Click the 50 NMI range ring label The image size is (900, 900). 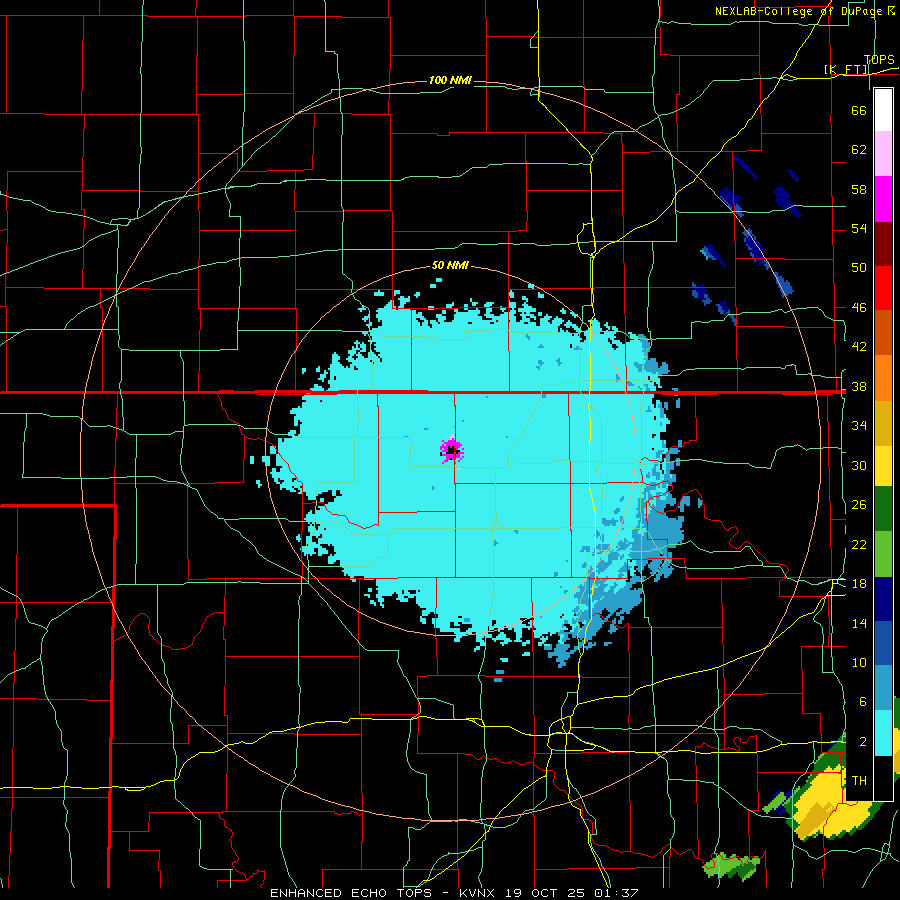point(450,265)
